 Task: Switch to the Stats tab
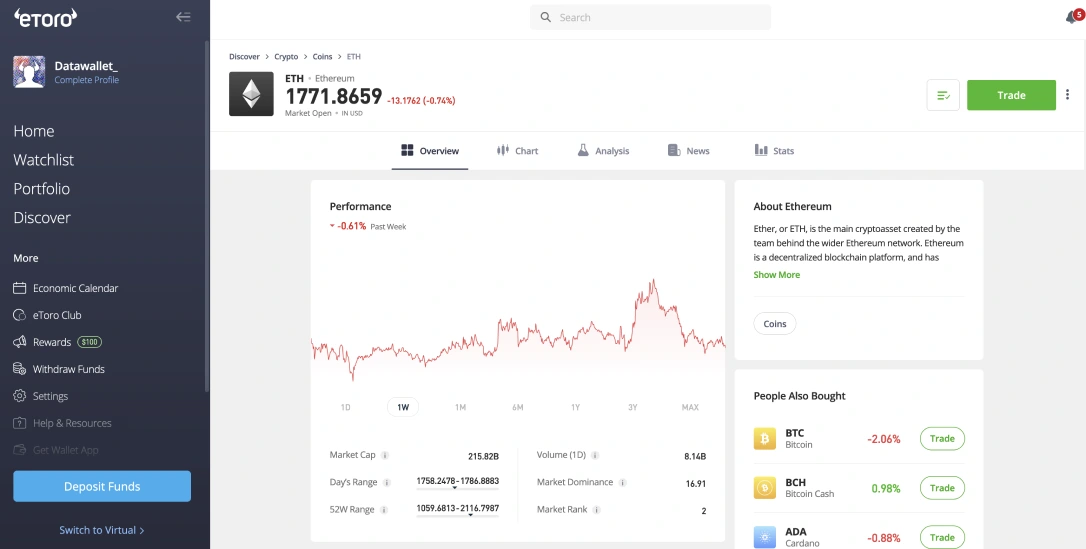(x=774, y=151)
